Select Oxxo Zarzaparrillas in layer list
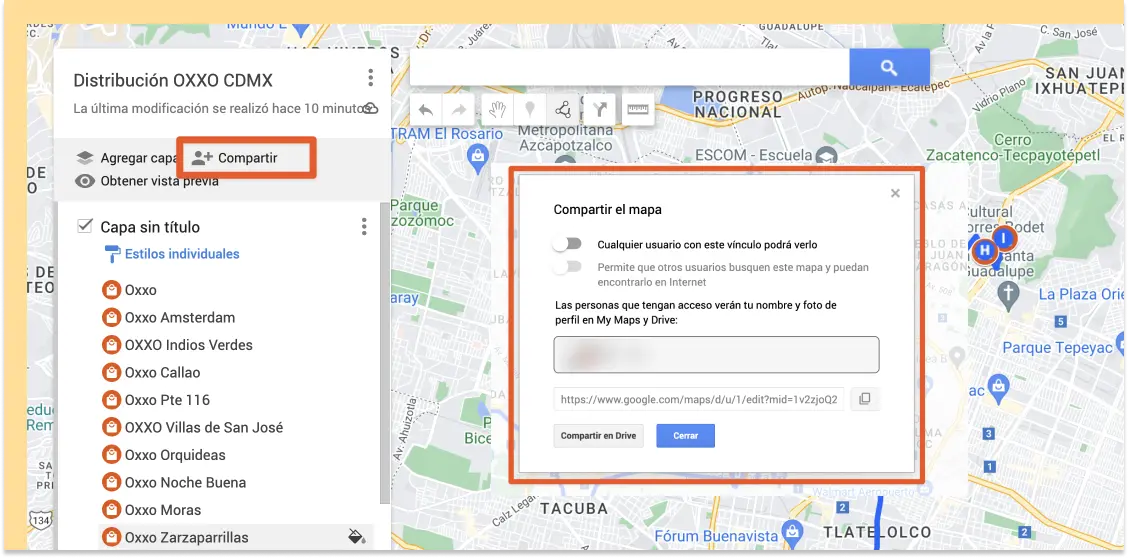This screenshot has width=1128, height=558. click(186, 537)
